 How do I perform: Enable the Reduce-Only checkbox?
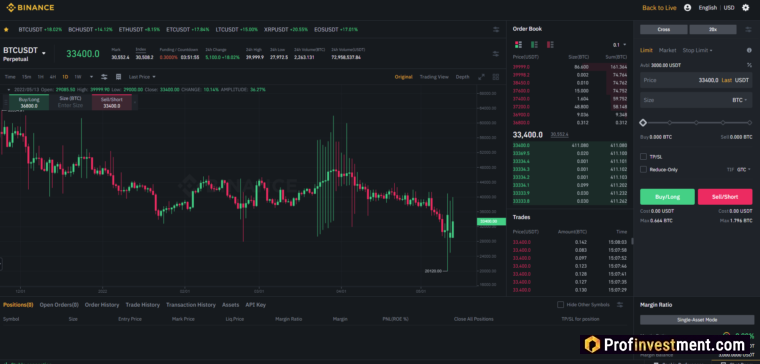(x=643, y=170)
